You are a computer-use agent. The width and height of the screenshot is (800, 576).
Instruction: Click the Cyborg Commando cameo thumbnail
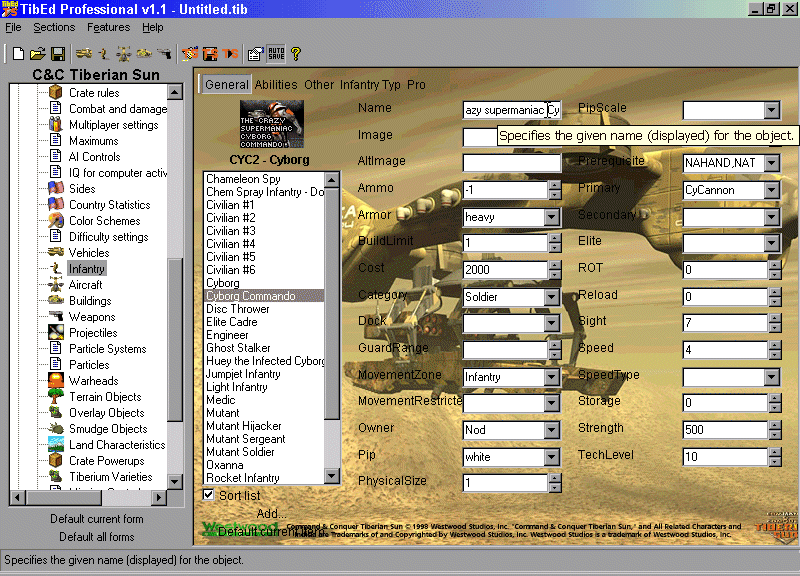click(272, 124)
